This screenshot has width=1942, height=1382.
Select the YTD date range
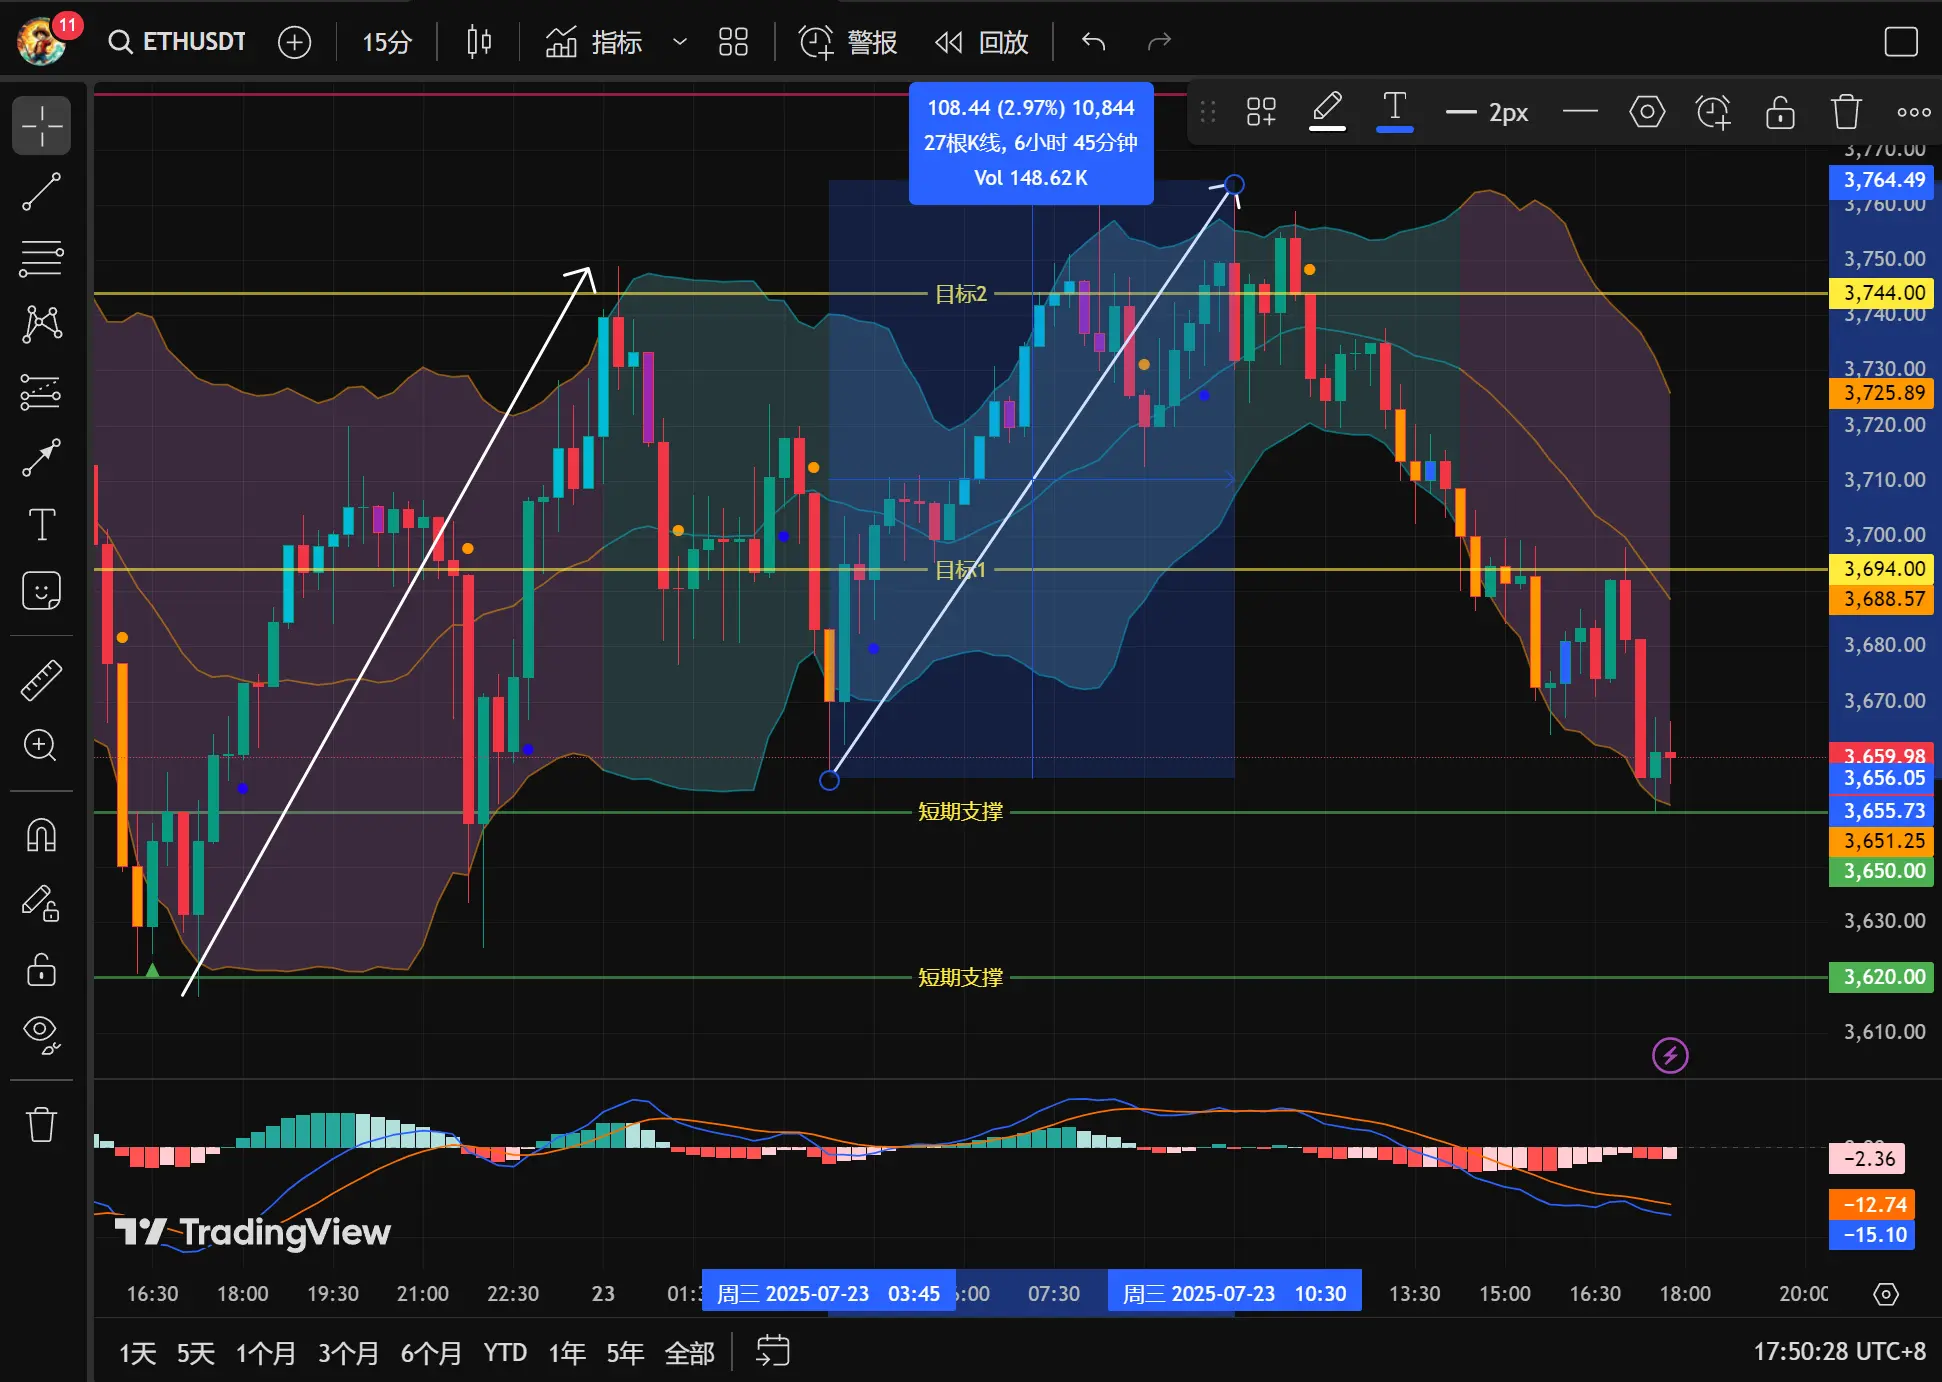505,1353
